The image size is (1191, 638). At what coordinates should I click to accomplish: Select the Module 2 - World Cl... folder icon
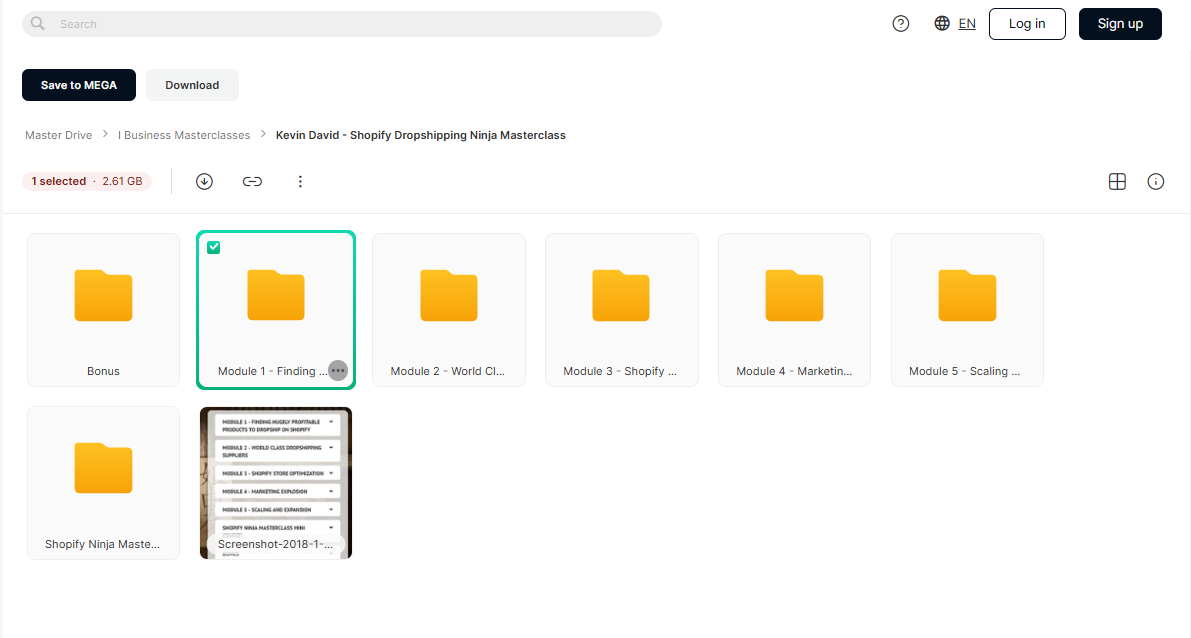pos(449,295)
